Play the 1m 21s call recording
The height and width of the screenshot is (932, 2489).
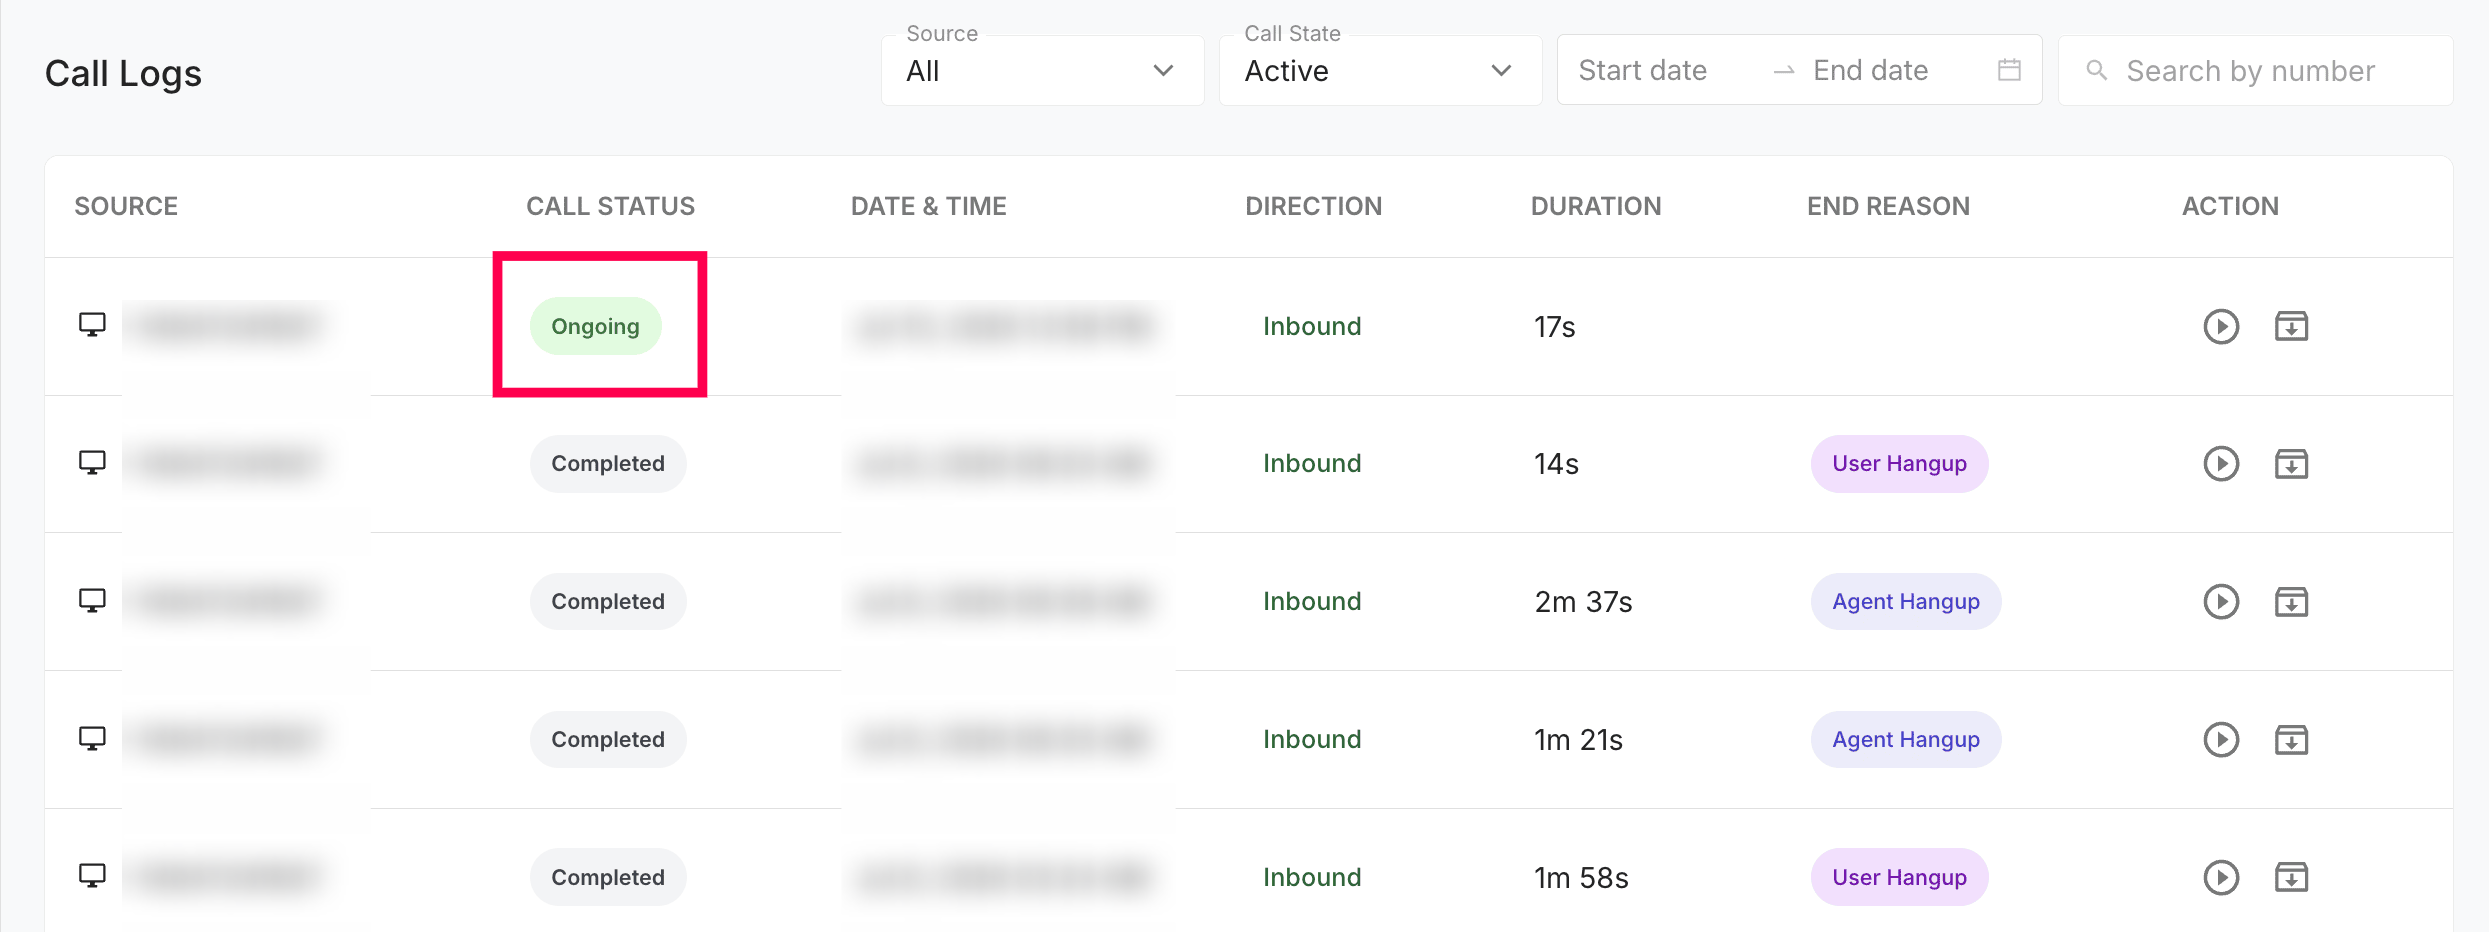2221,740
